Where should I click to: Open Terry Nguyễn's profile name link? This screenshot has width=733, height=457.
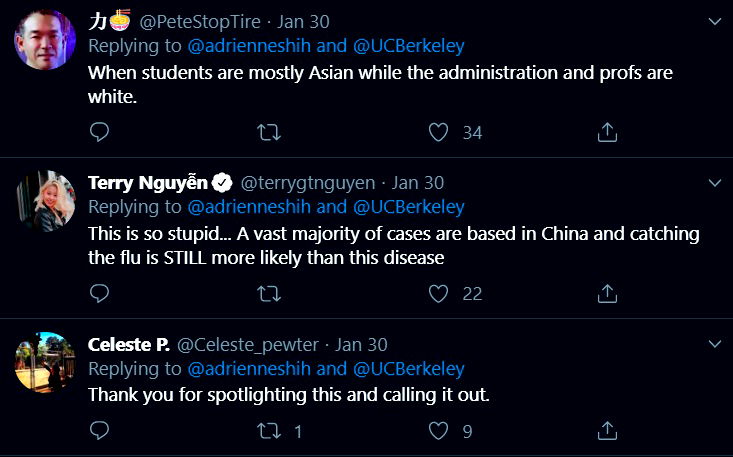[x=148, y=183]
